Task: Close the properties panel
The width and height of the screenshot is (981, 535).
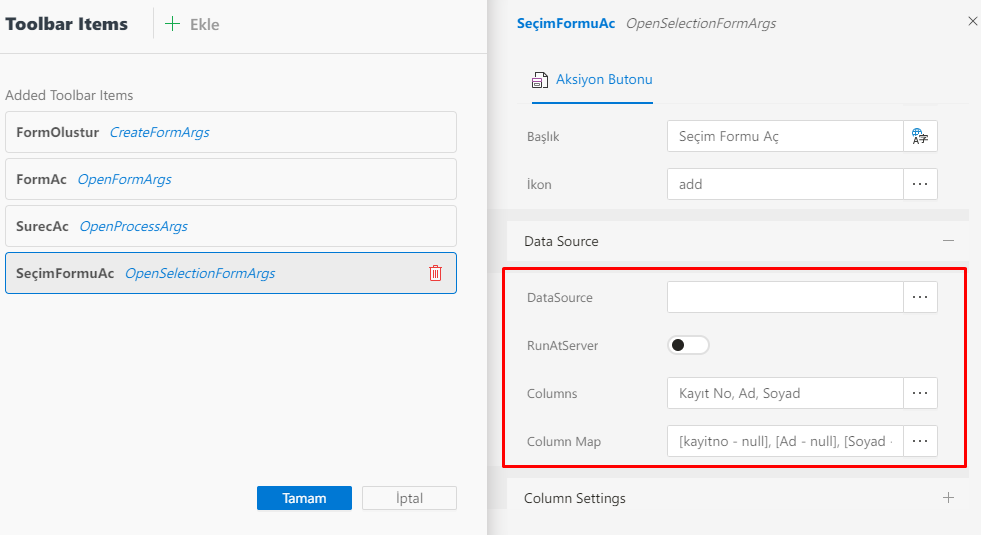Action: click(x=973, y=21)
